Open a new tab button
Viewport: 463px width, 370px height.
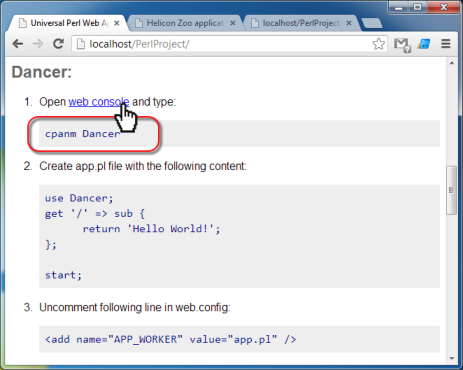tap(372, 23)
